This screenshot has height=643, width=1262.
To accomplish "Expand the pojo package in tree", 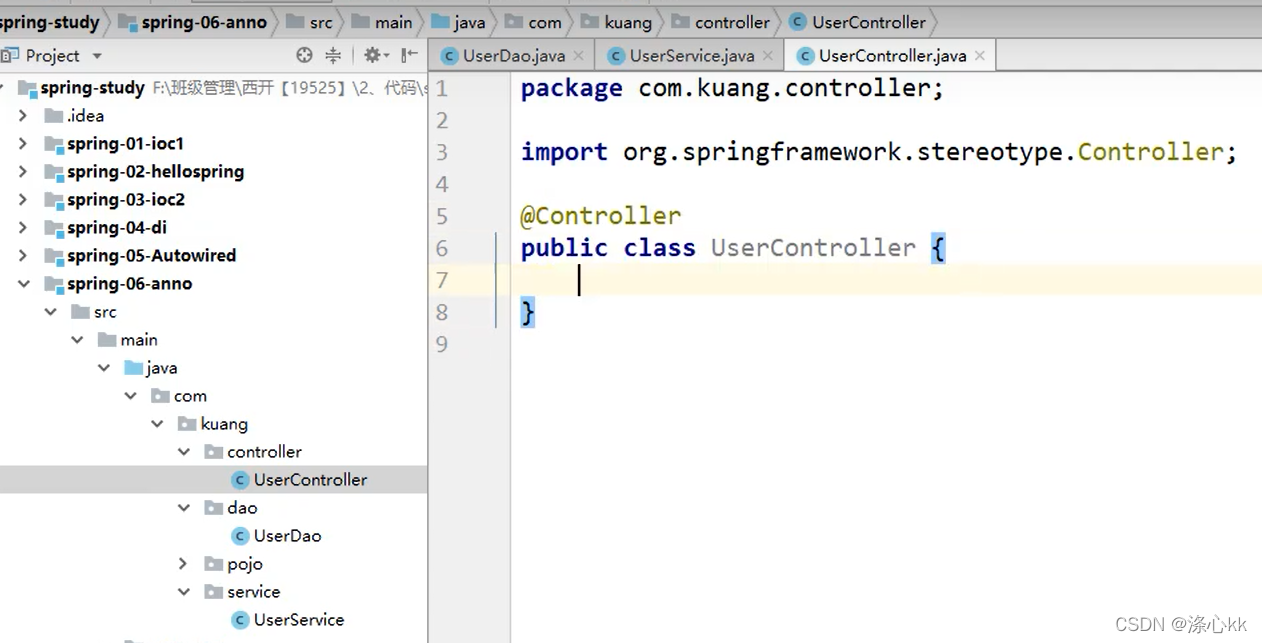I will coord(184,564).
